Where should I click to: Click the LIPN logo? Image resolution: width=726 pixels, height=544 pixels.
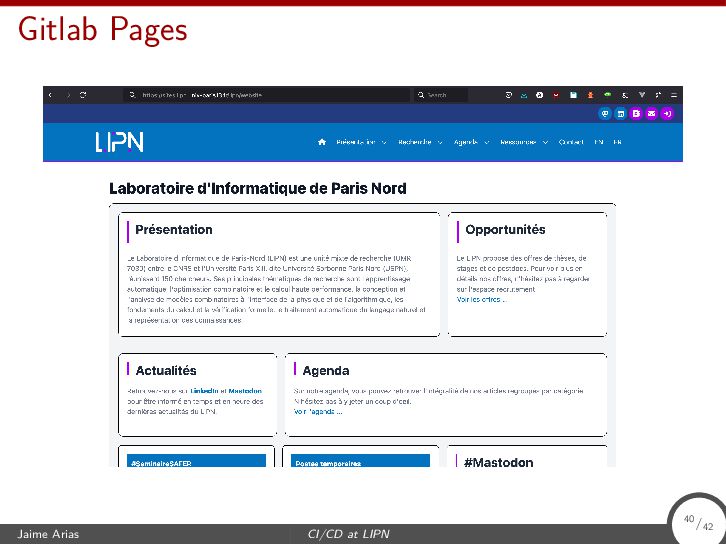(x=119, y=142)
